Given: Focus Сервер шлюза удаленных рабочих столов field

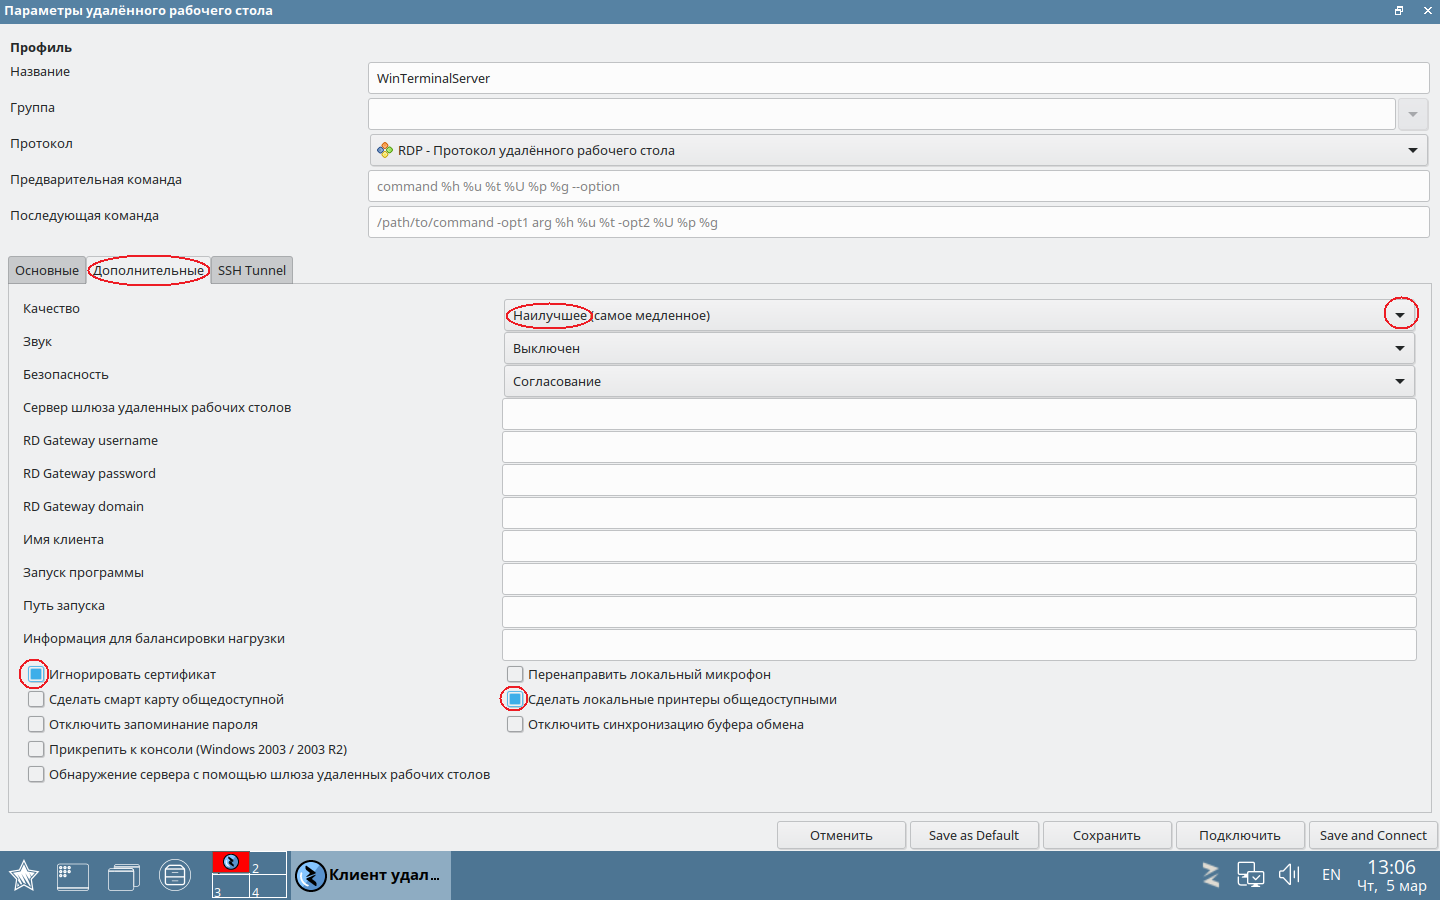Looking at the screenshot, I should tap(959, 414).
